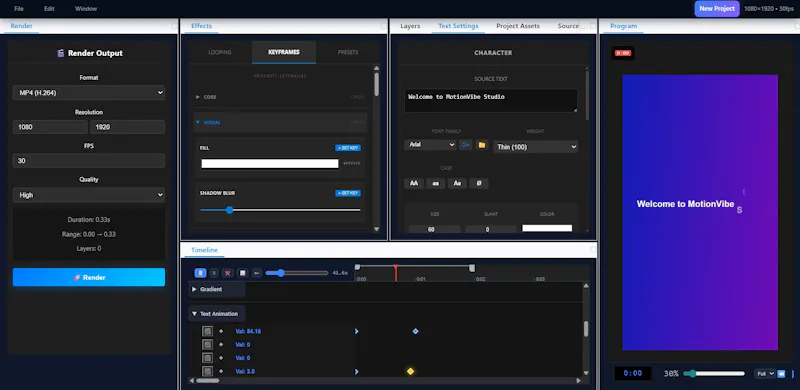Click the Google fonts icon beside Arial
800x390 pixels.
pos(465,145)
